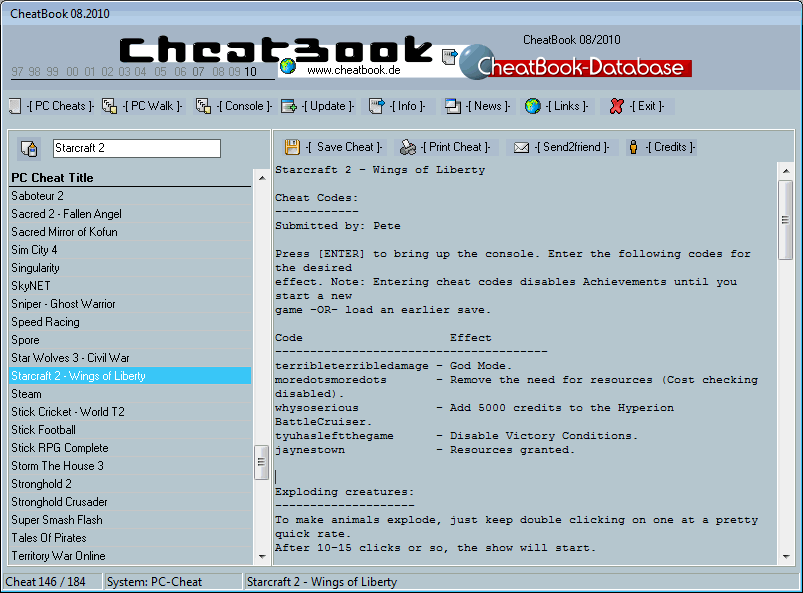The height and width of the screenshot is (593, 803).
Task: Select year 09 in the year strip
Action: pos(235,72)
